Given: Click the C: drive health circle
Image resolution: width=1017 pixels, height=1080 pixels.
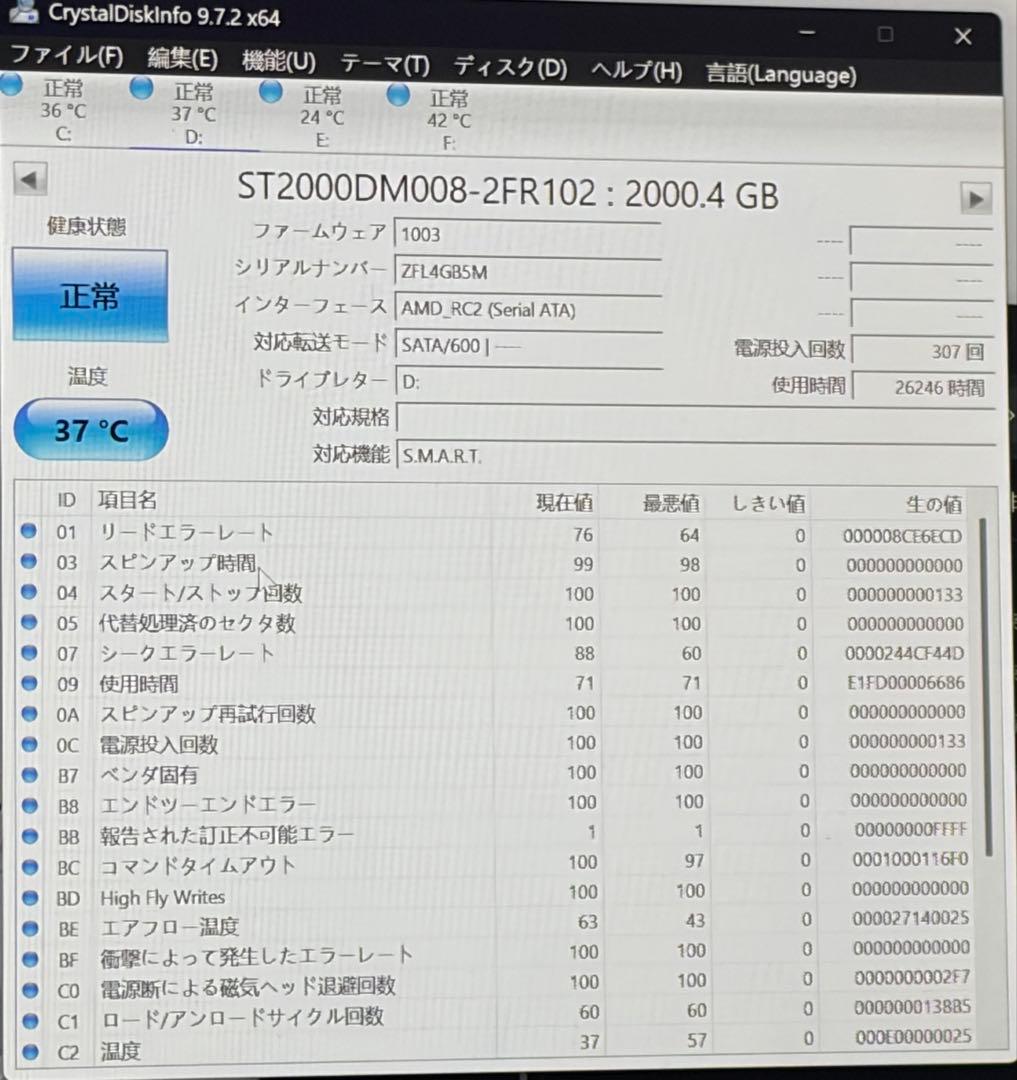Looking at the screenshot, I should click(x=11, y=90).
